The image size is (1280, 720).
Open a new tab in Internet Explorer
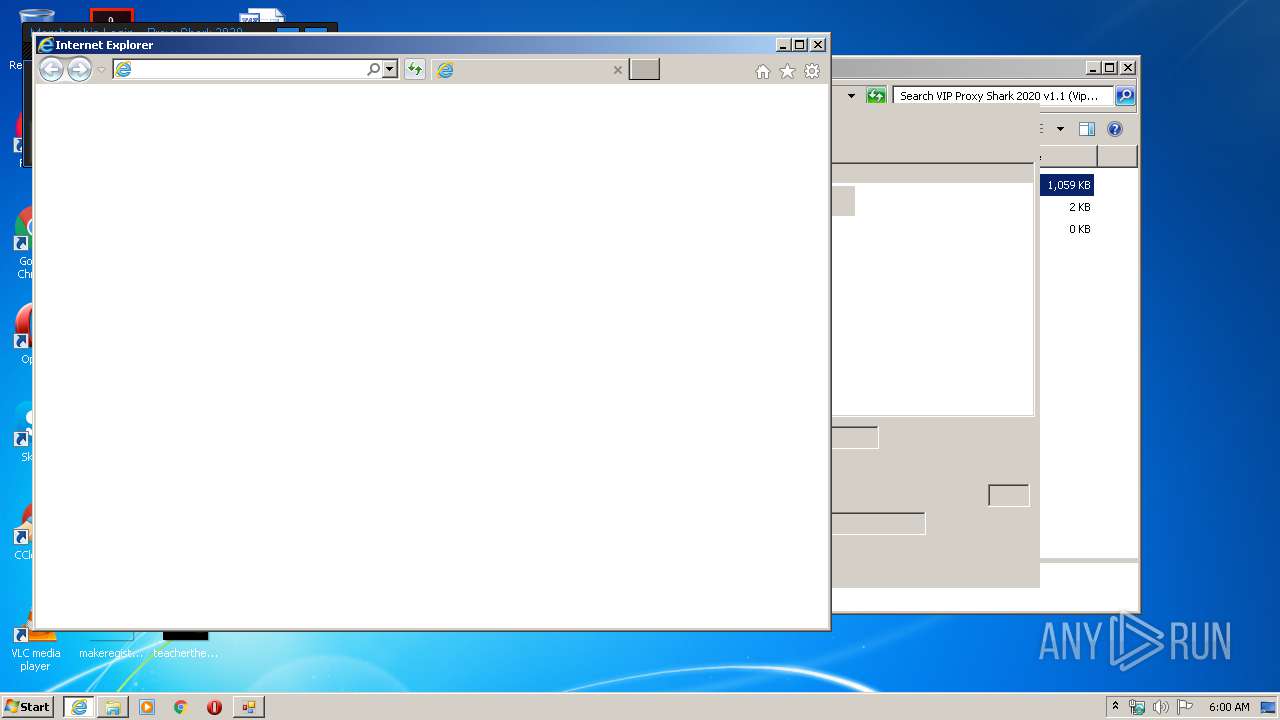pyautogui.click(x=644, y=69)
